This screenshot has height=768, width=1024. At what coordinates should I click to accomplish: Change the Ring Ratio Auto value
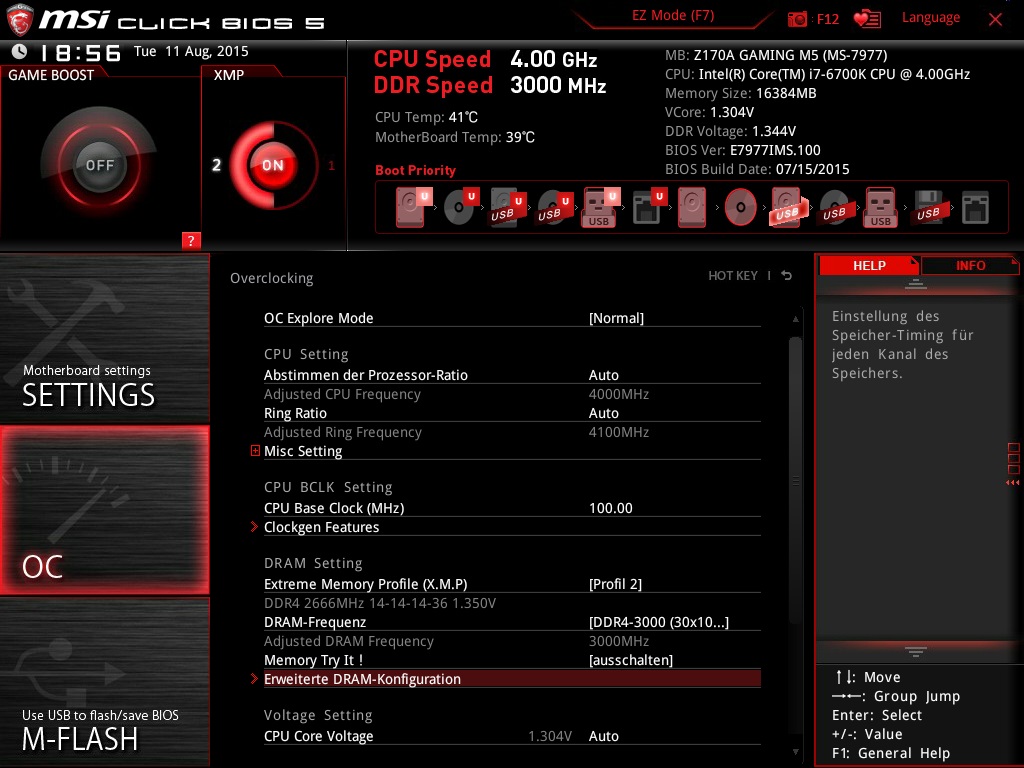[x=603, y=413]
